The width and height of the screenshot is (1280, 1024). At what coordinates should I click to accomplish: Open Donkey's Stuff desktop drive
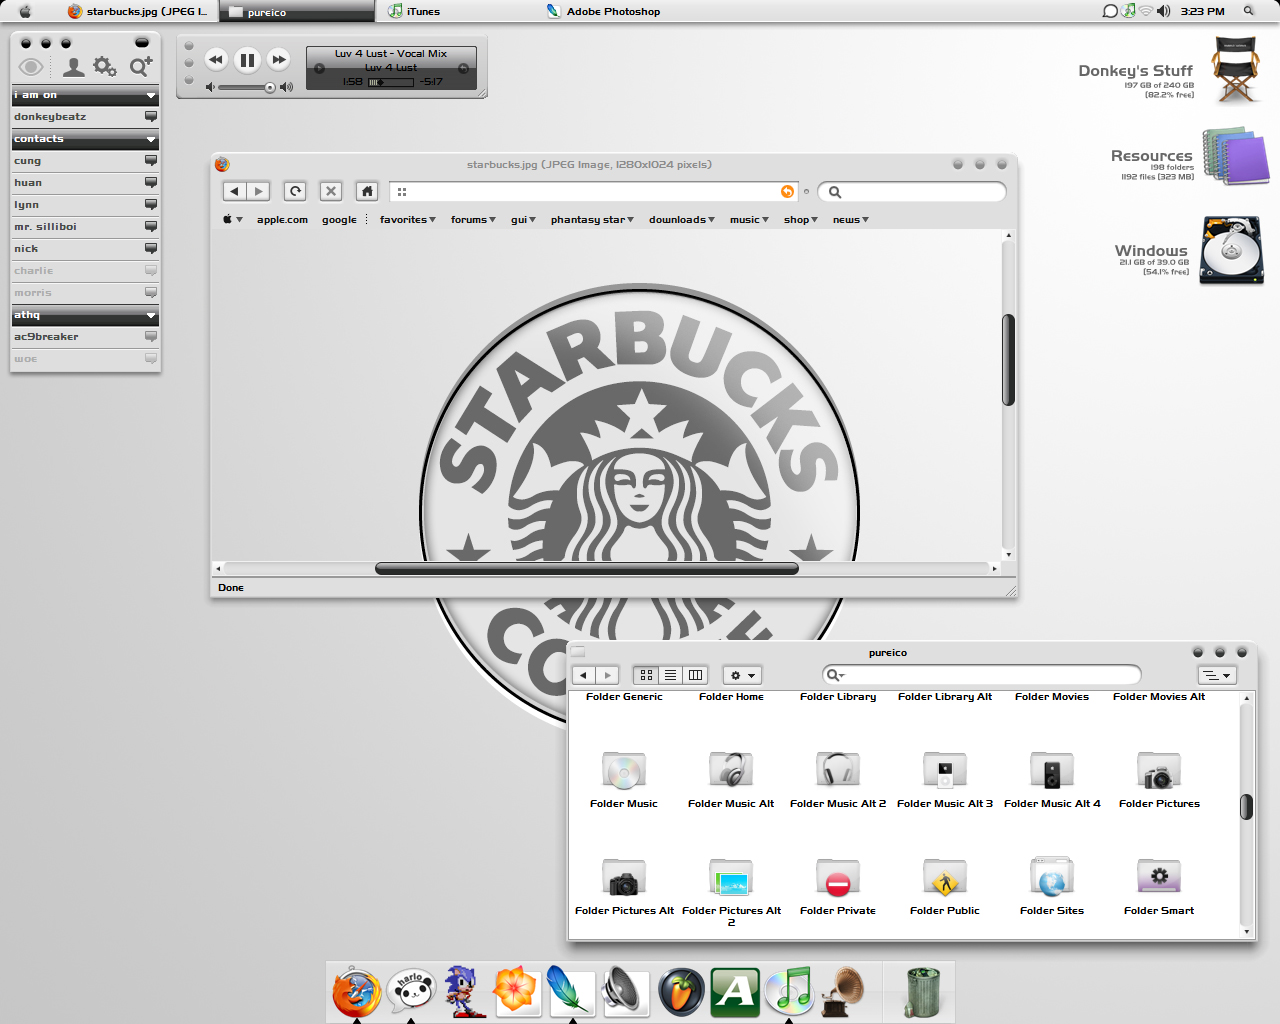click(x=1236, y=71)
